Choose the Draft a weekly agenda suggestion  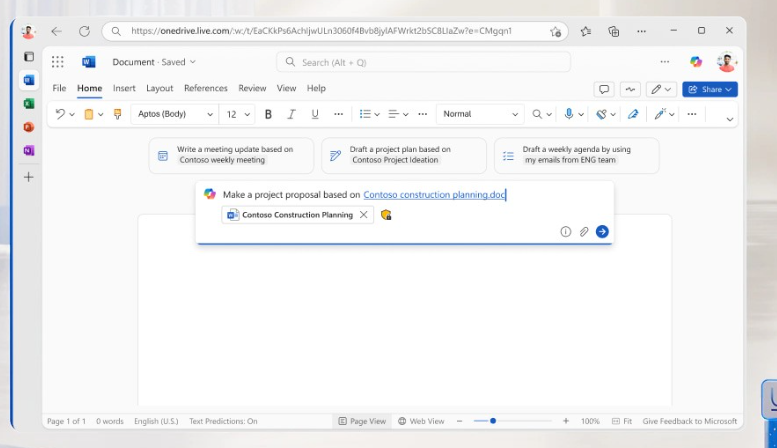[x=577, y=155]
